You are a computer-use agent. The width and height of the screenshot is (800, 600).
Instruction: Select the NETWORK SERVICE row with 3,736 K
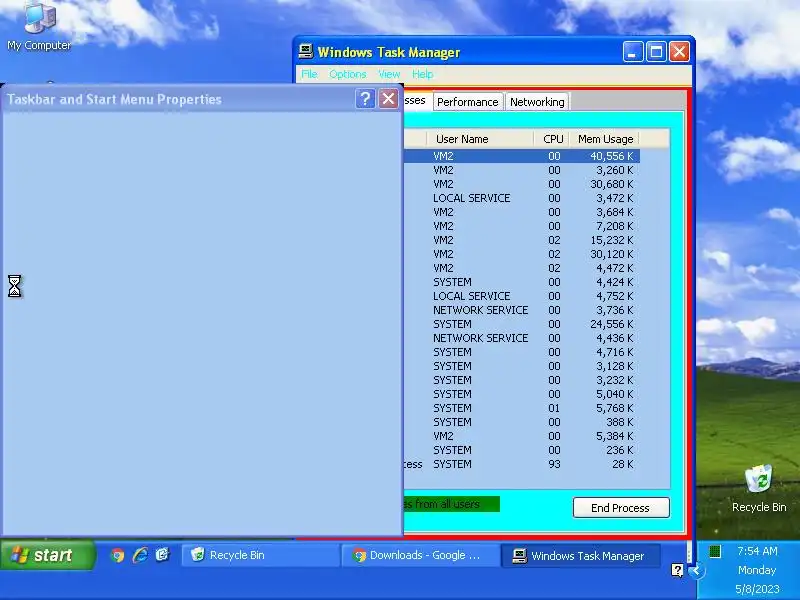pyautogui.click(x=521, y=310)
